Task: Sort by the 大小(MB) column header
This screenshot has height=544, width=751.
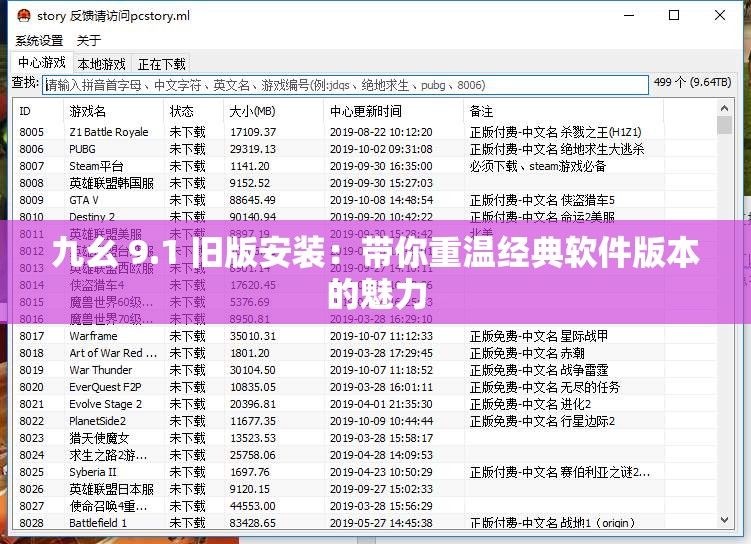Action: [273, 111]
